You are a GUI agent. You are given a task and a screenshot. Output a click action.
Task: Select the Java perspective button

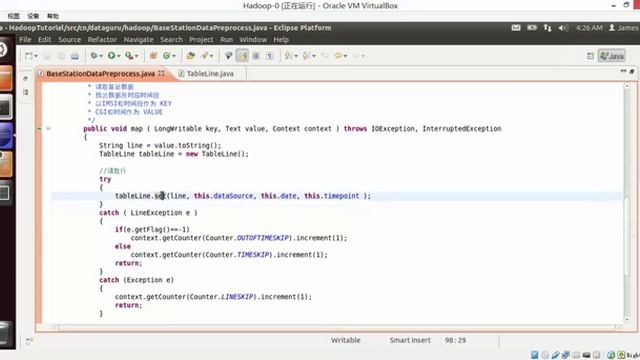pyautogui.click(x=612, y=56)
